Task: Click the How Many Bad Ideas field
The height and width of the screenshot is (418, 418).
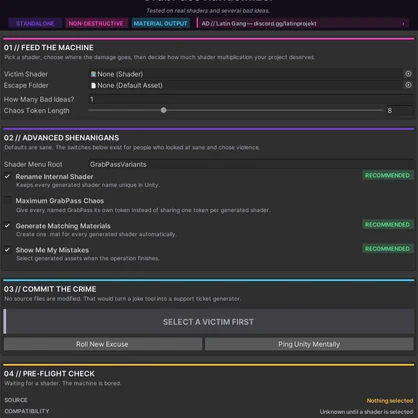Action: click(251, 99)
